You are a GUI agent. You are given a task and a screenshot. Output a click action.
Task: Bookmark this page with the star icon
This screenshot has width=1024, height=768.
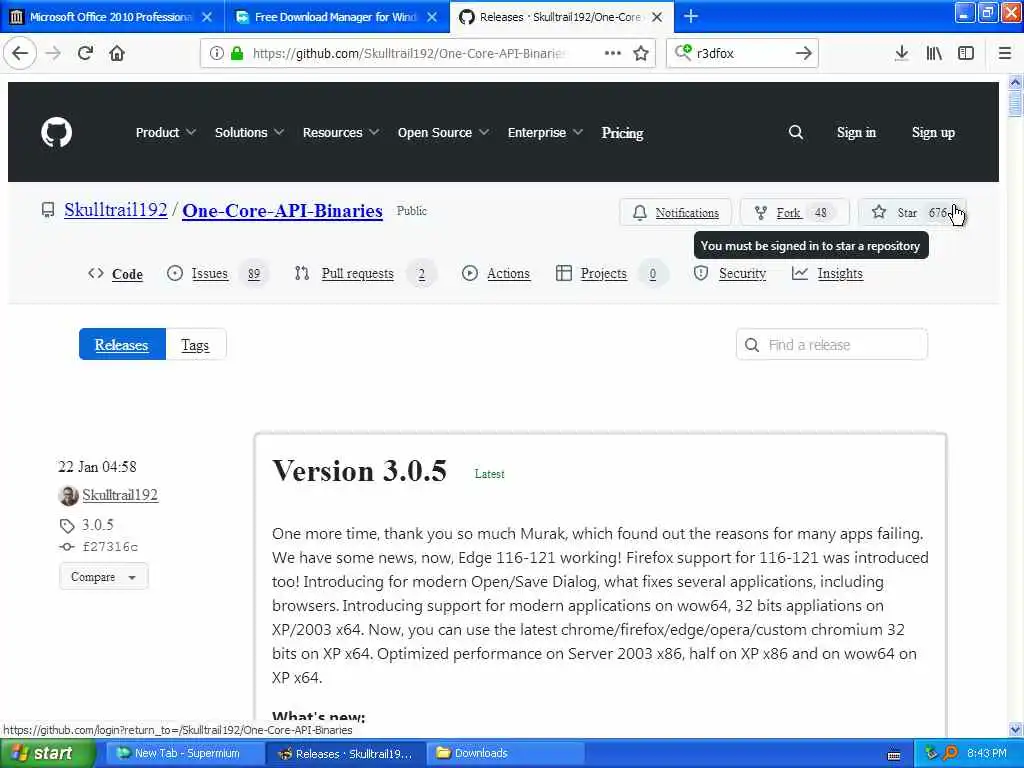[641, 54]
